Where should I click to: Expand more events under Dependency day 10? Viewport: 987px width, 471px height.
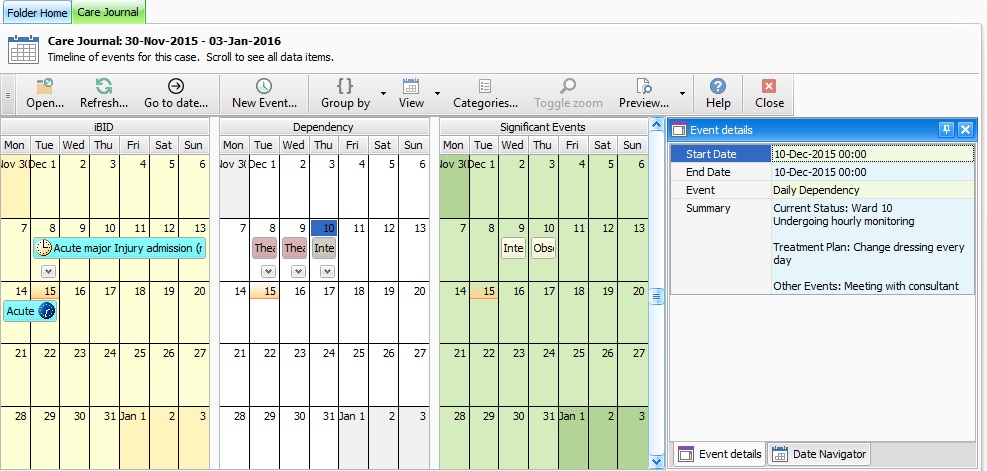tap(327, 271)
